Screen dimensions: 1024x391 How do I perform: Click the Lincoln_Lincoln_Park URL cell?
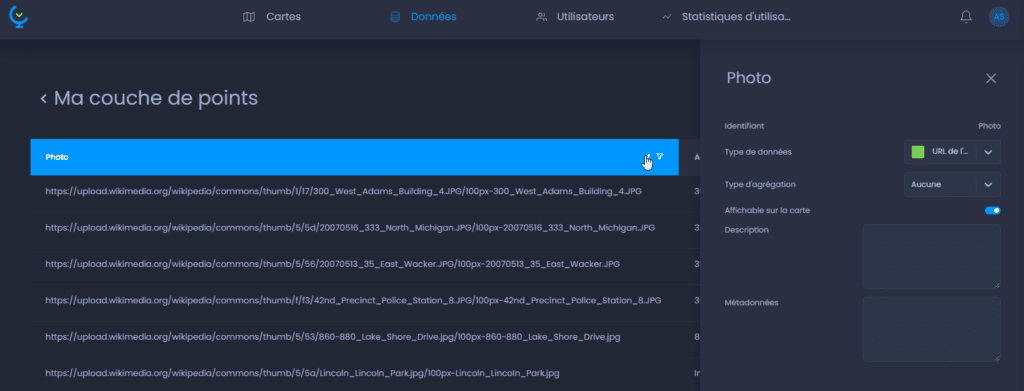(302, 373)
